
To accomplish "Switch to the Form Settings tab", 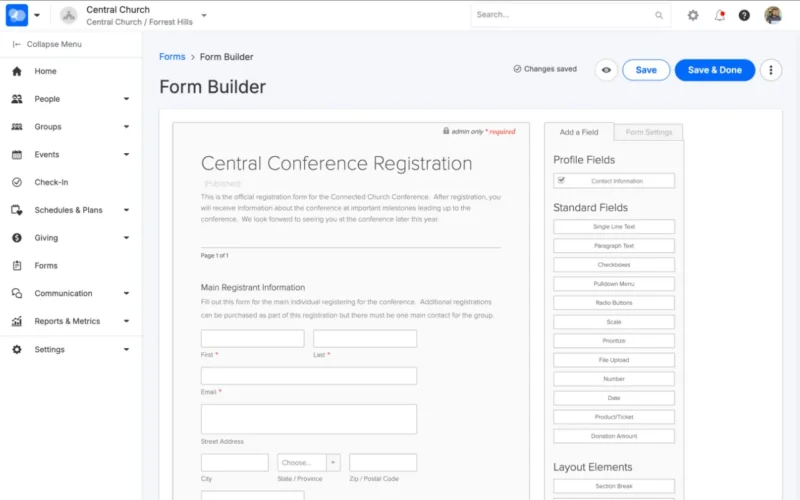I will [648, 132].
